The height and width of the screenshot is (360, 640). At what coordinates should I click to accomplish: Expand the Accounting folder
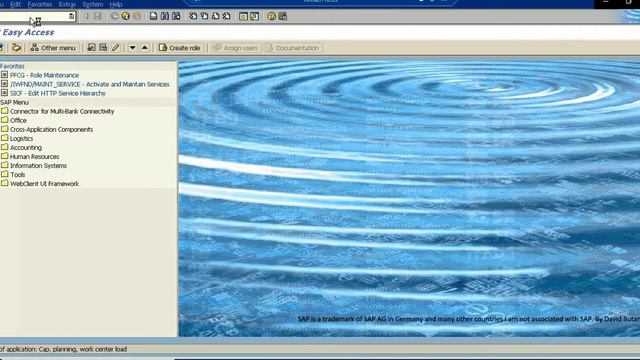pyautogui.click(x=26, y=147)
